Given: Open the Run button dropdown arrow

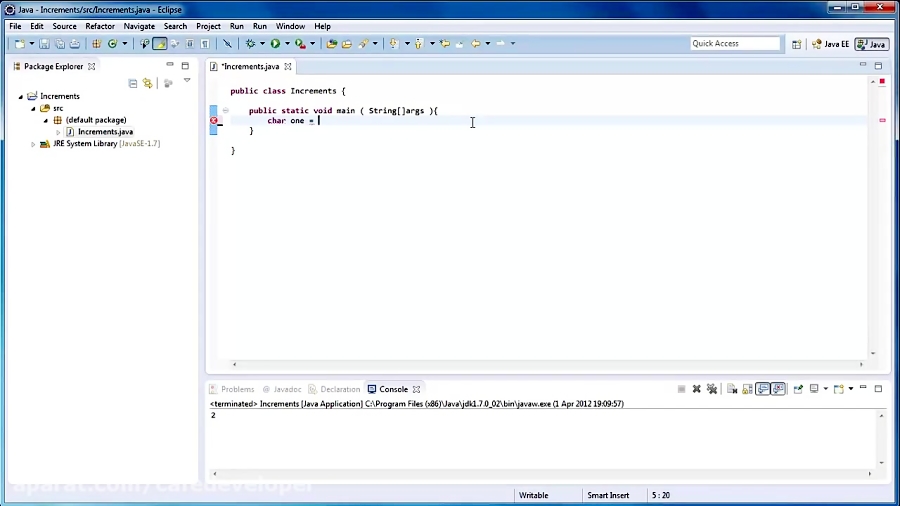Looking at the screenshot, I should point(287,44).
